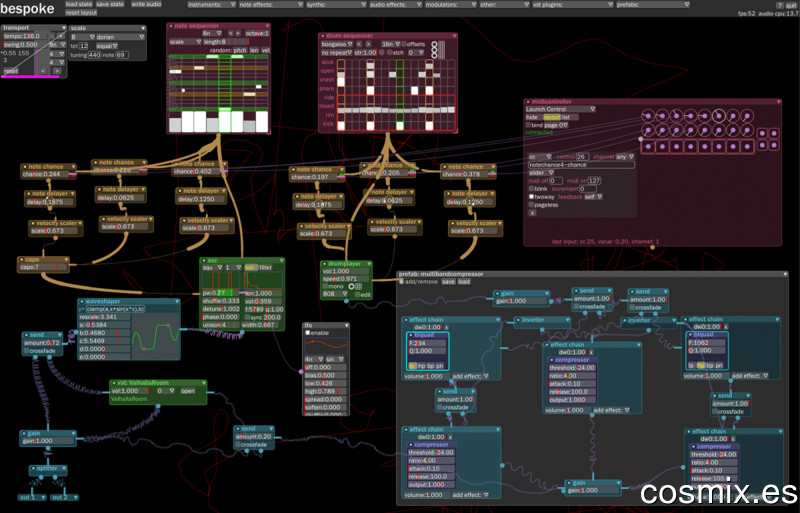This screenshot has width=800, height=513.
Task: Shift the note sequencer pattern left
Action: (x=231, y=34)
